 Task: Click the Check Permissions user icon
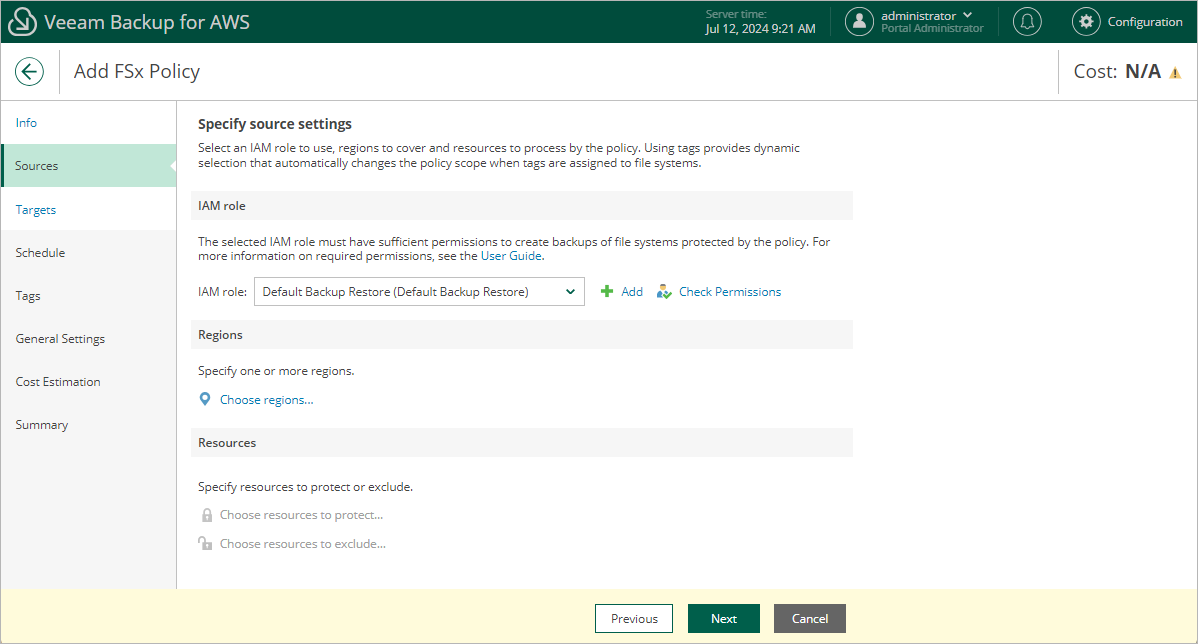click(664, 292)
